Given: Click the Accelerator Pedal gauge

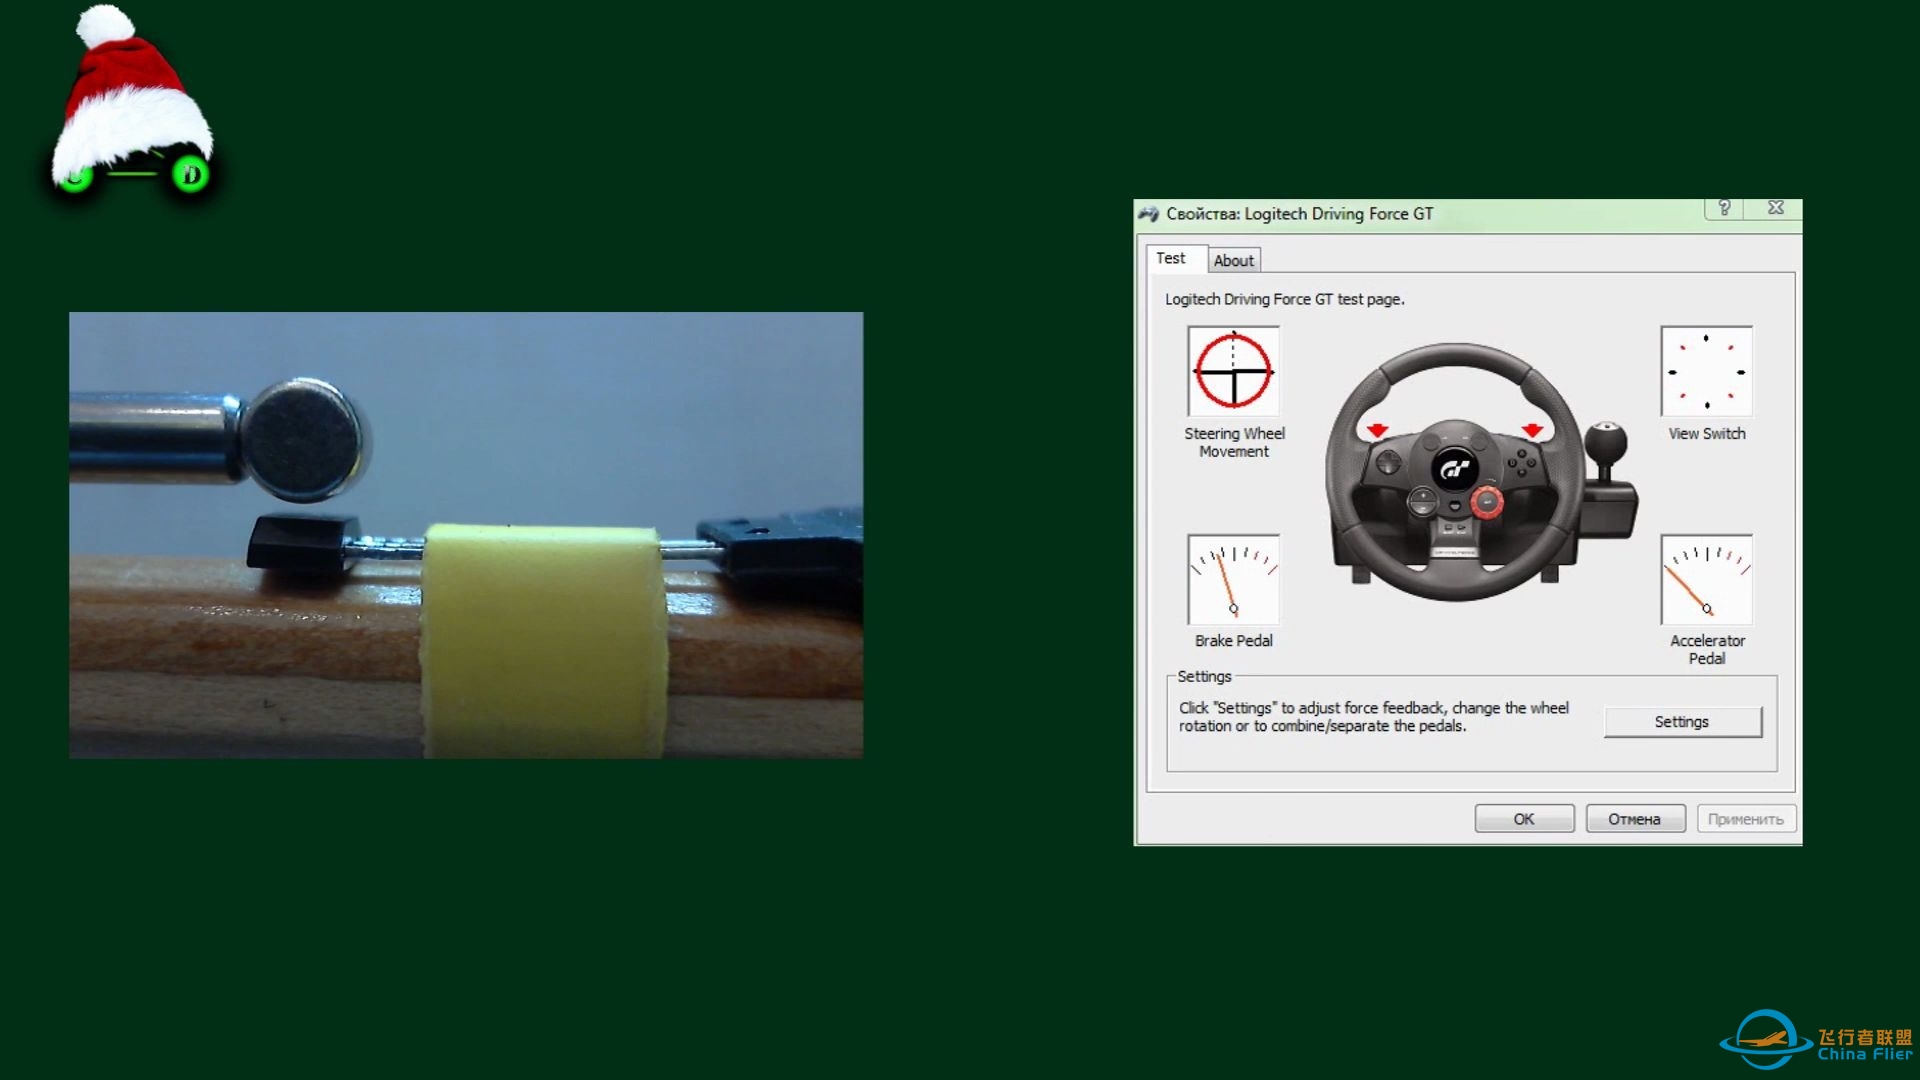Looking at the screenshot, I should (x=1706, y=580).
